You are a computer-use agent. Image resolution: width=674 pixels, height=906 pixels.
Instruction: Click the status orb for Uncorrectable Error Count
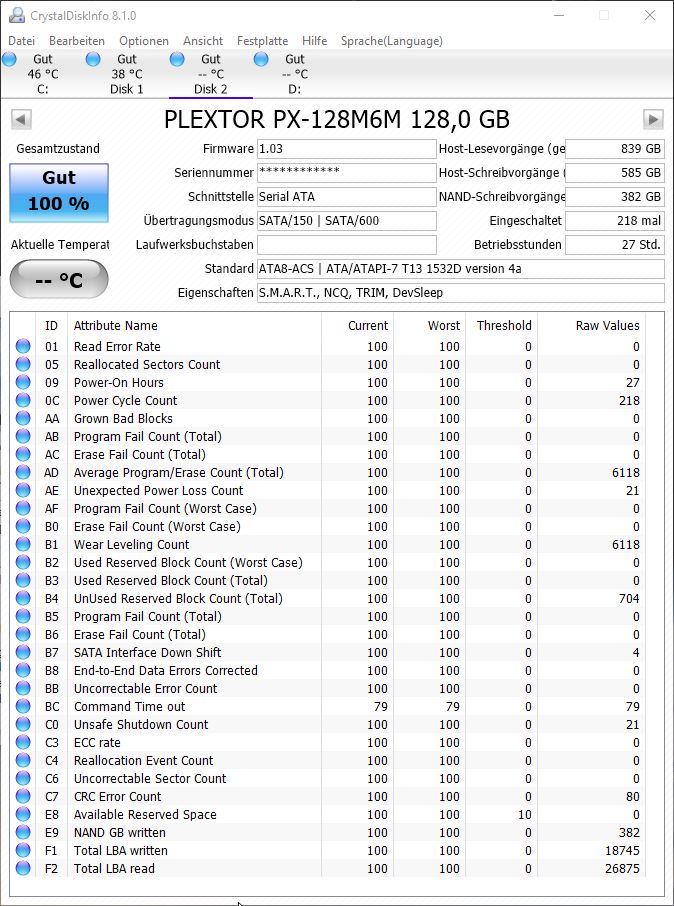[23, 688]
